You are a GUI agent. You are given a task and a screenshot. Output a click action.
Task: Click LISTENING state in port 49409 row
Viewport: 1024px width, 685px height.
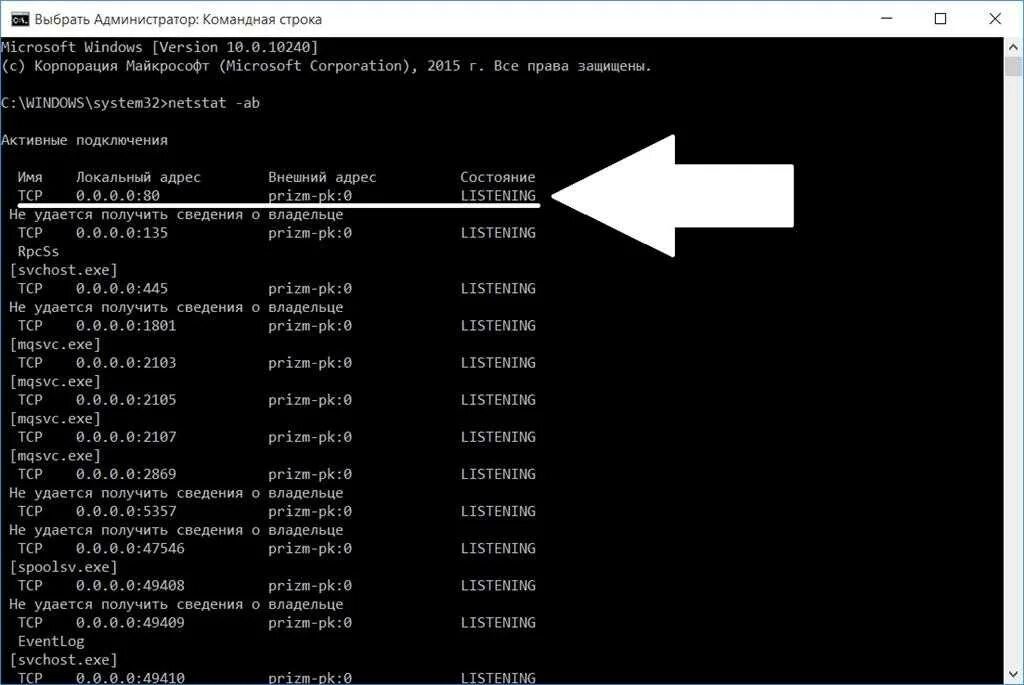(498, 623)
